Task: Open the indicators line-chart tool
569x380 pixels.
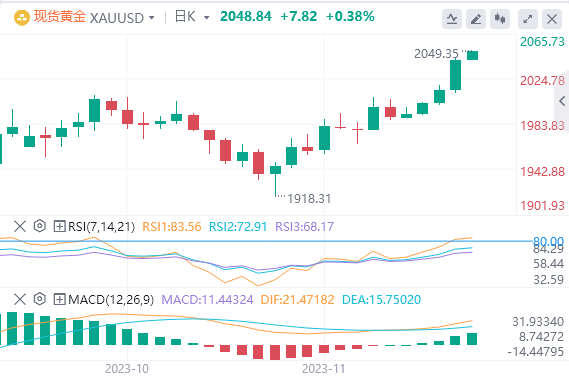Action: click(452, 19)
